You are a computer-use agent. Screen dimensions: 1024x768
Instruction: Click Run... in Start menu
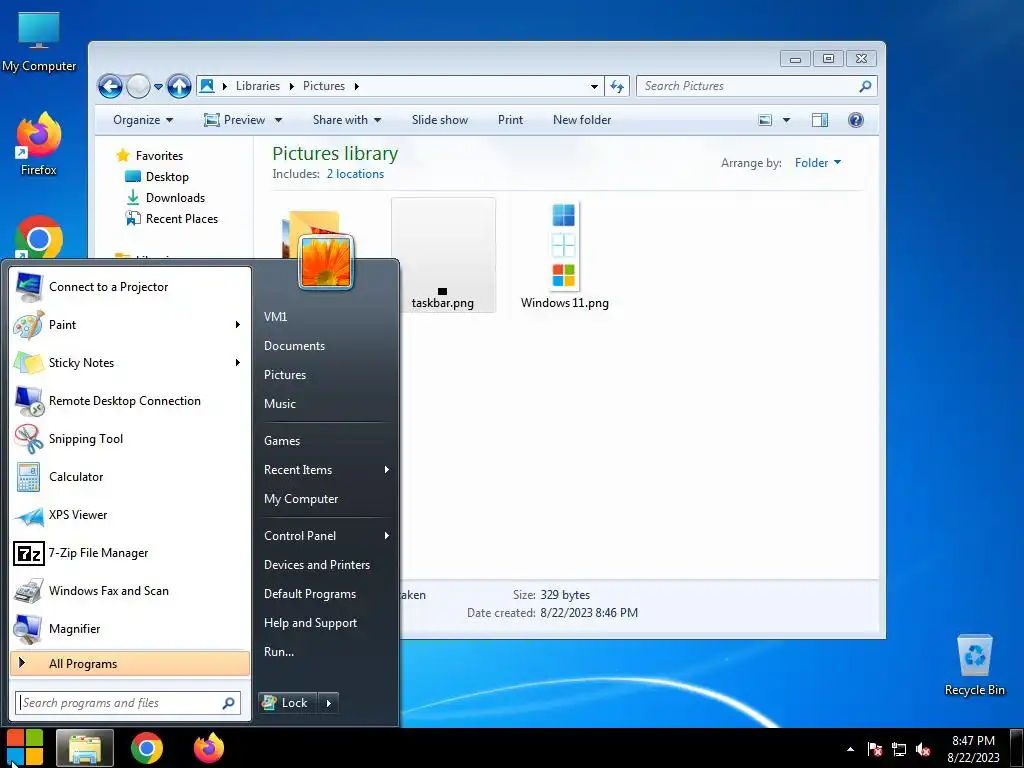[279, 652]
